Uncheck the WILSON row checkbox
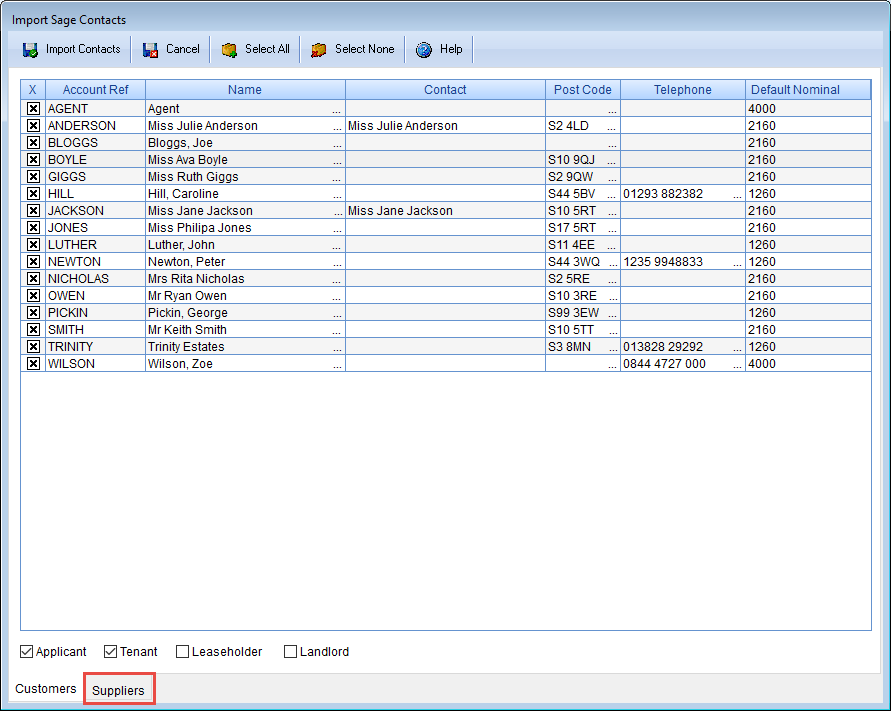This screenshot has width=891, height=711. [34, 364]
